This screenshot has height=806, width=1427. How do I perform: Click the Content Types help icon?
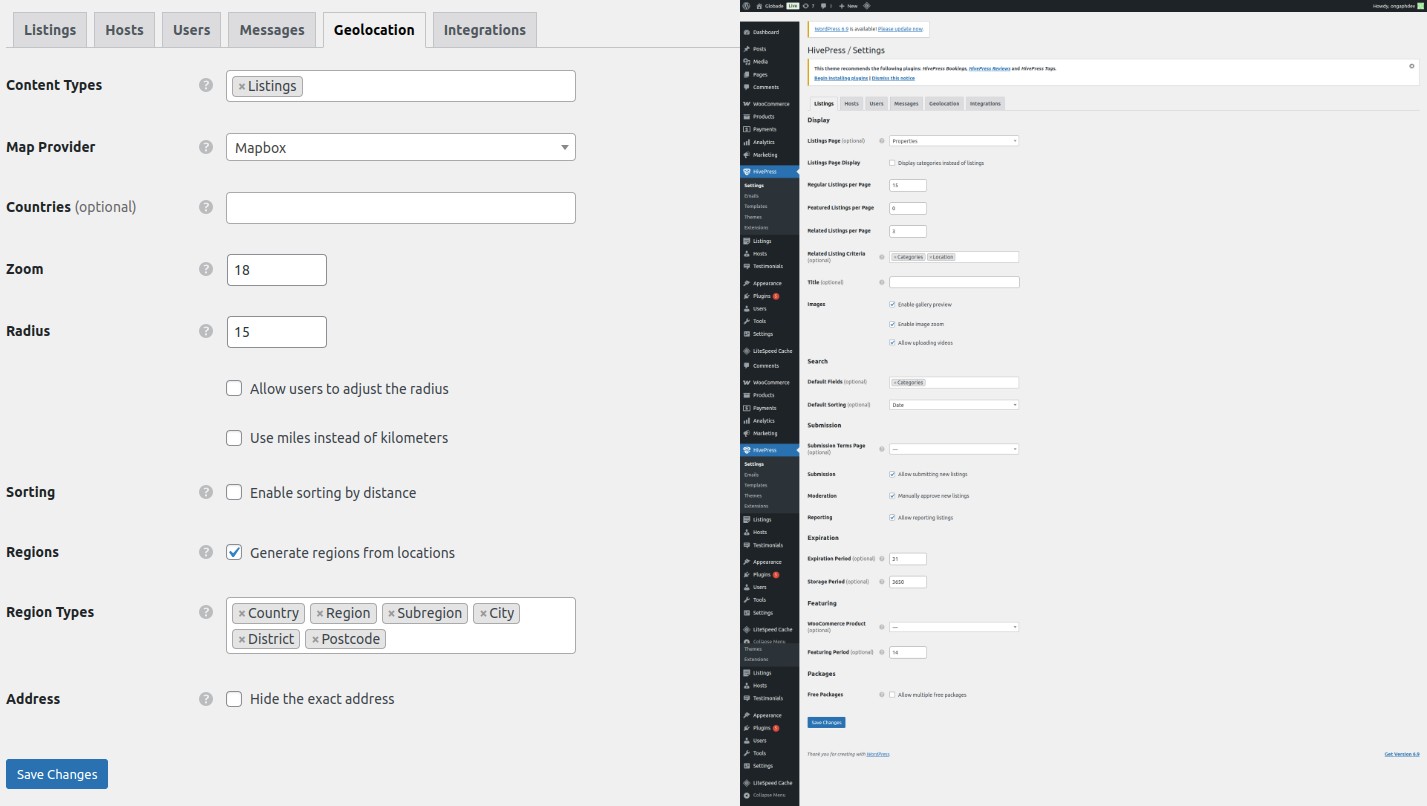click(x=206, y=85)
